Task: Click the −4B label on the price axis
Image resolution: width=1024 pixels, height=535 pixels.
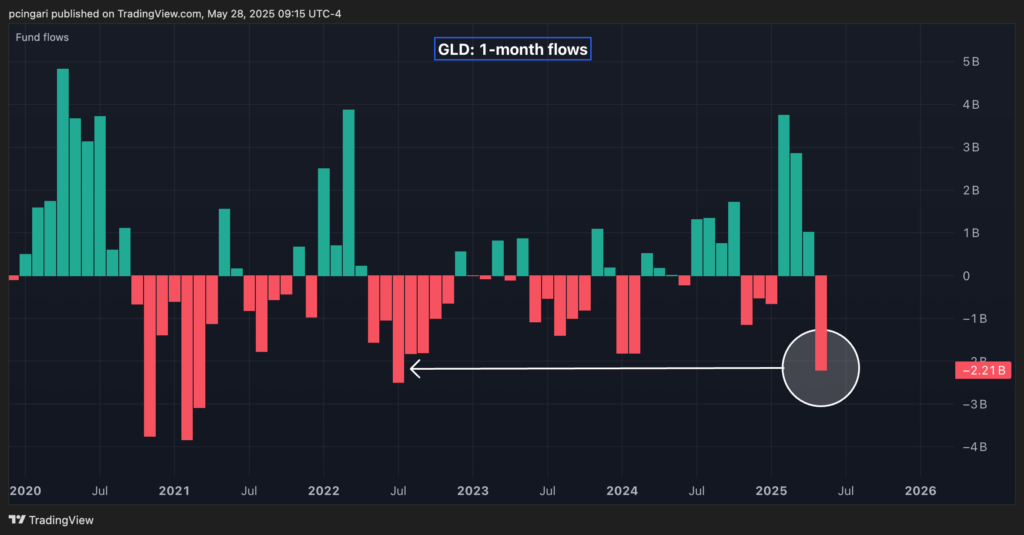Action: coord(974,447)
